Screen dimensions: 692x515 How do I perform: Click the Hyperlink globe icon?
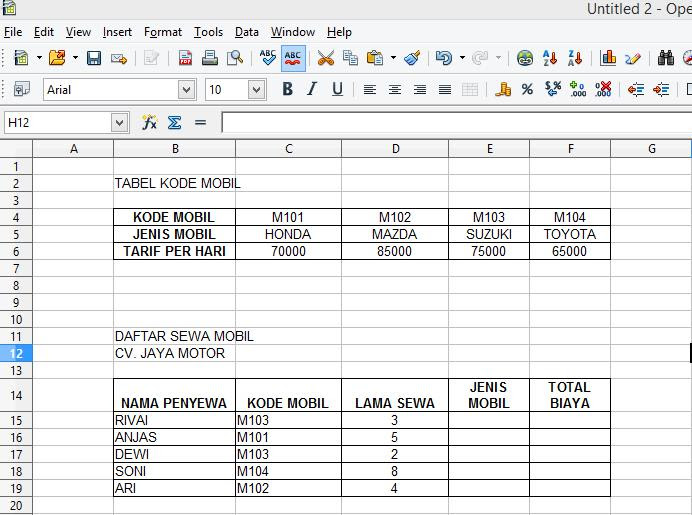tap(525, 58)
